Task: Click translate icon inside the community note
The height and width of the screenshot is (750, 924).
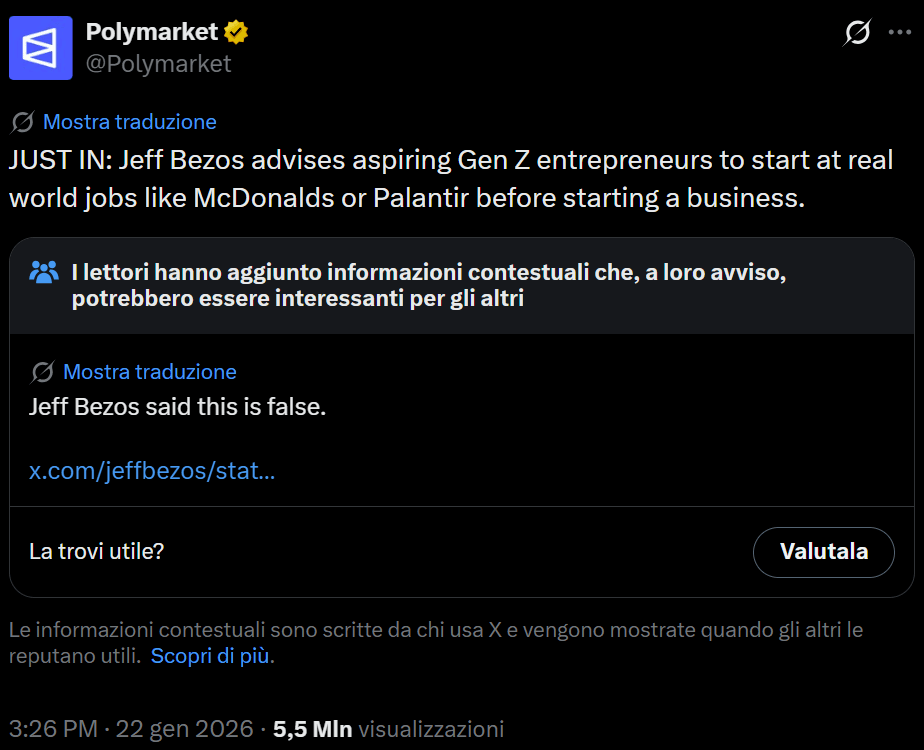Action: click(x=42, y=372)
